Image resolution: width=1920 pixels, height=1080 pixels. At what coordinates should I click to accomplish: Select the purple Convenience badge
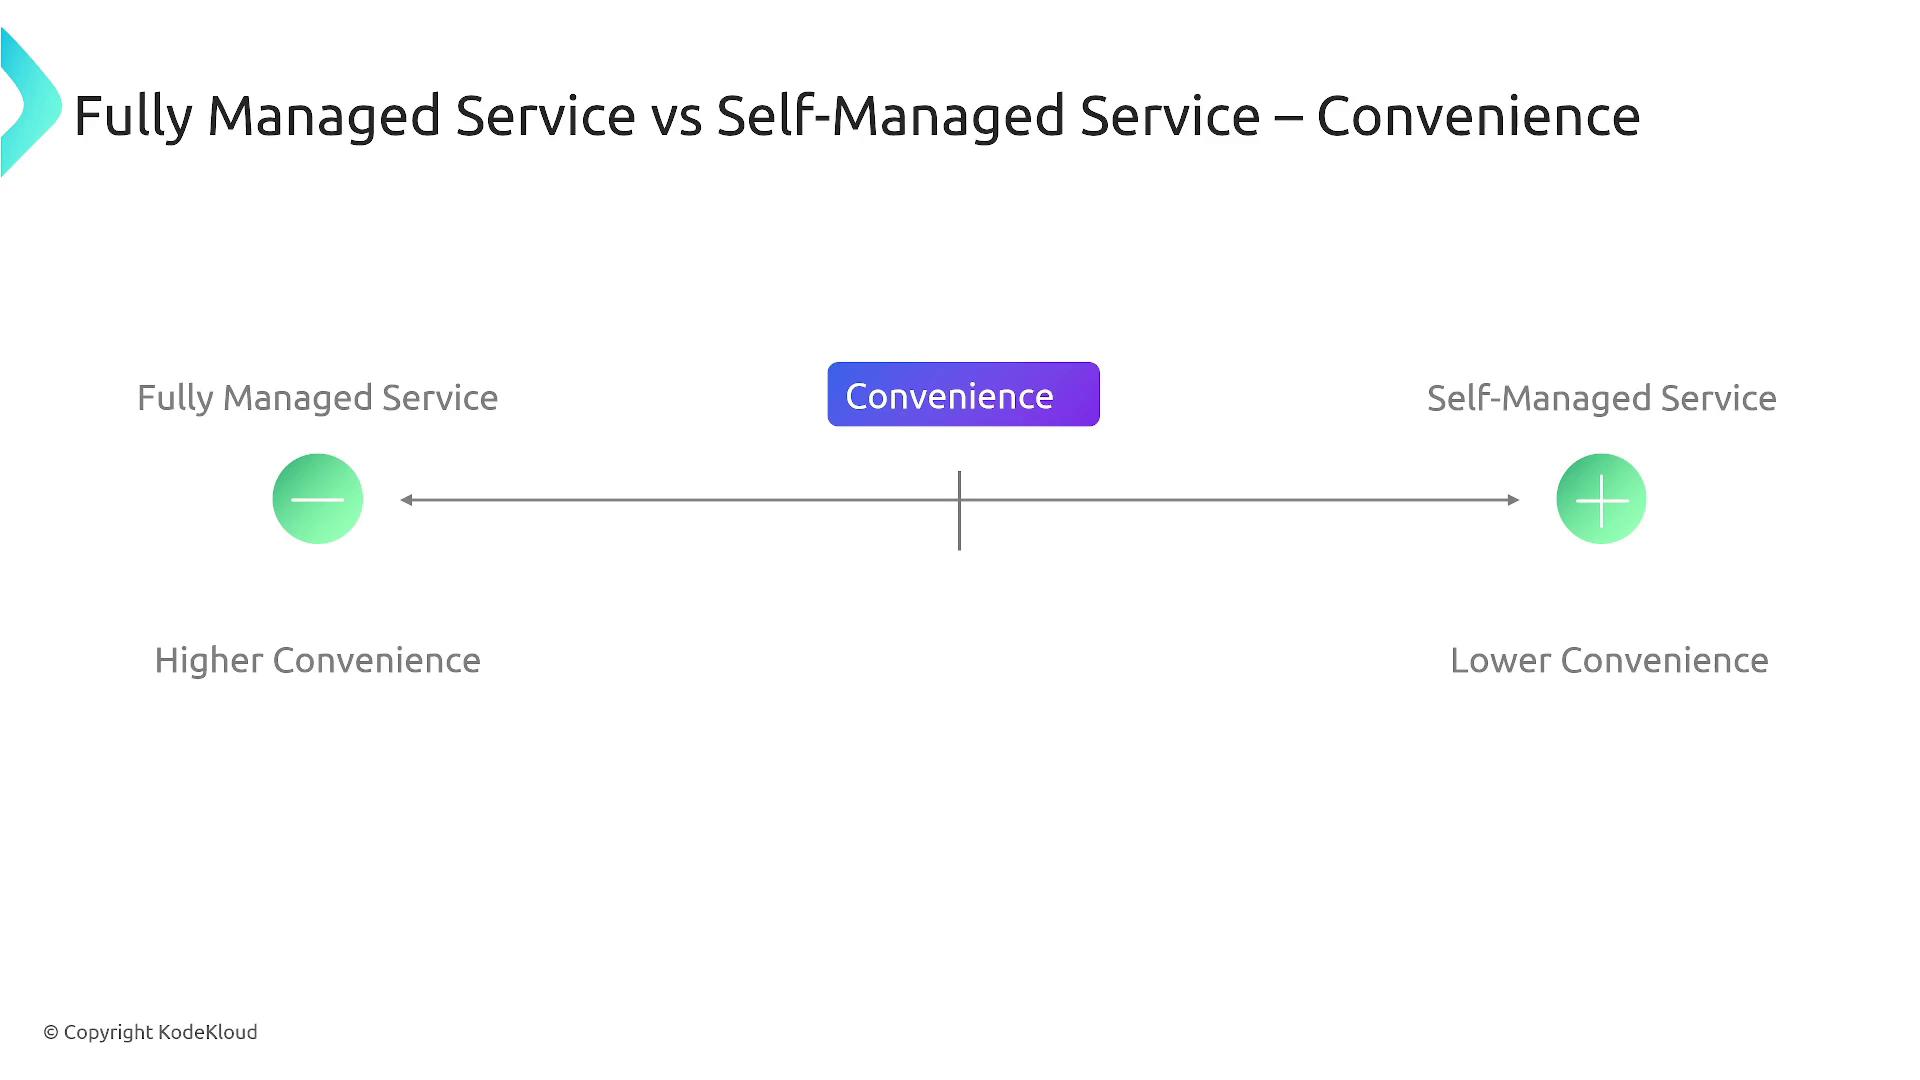pyautogui.click(x=963, y=395)
